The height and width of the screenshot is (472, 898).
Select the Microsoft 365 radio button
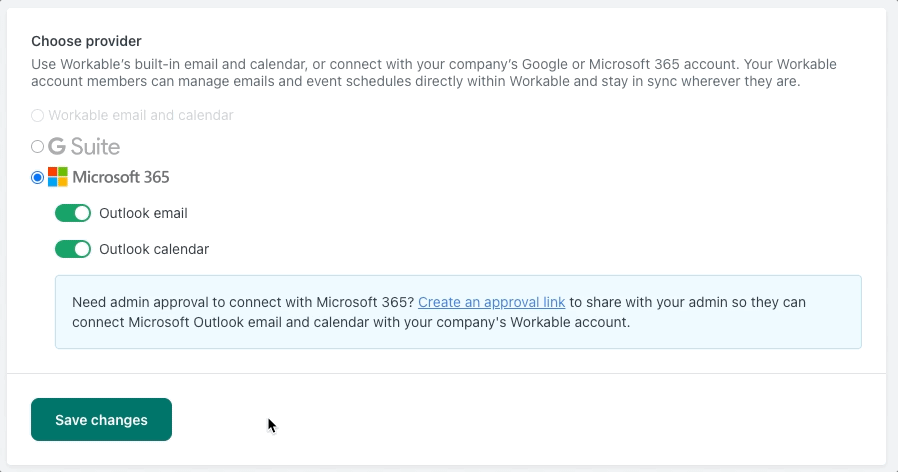[x=37, y=178]
